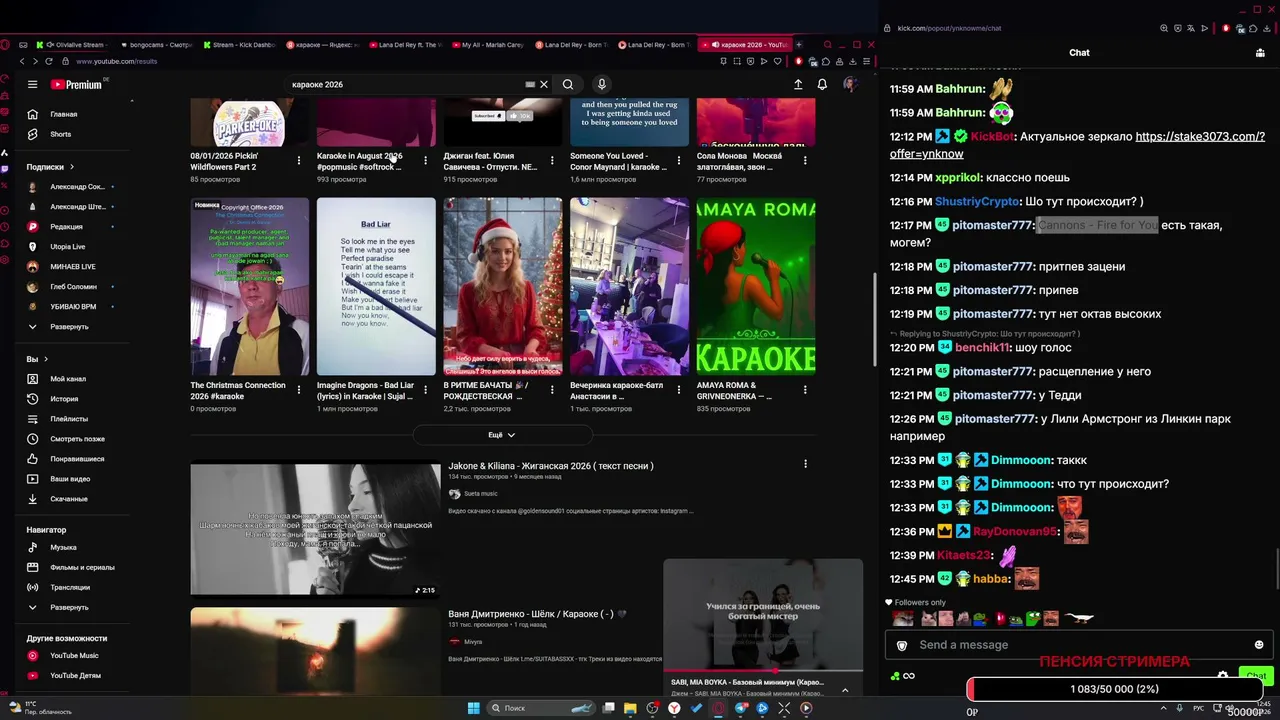Open Плейлисты in the sidebar
The image size is (1280, 720).
(x=69, y=419)
